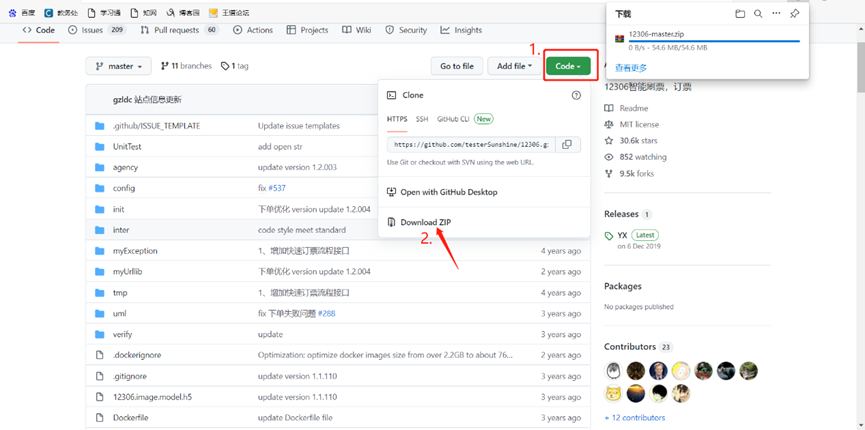
Task: Click the 'code style meet standard' commit message
Action: click(x=302, y=230)
